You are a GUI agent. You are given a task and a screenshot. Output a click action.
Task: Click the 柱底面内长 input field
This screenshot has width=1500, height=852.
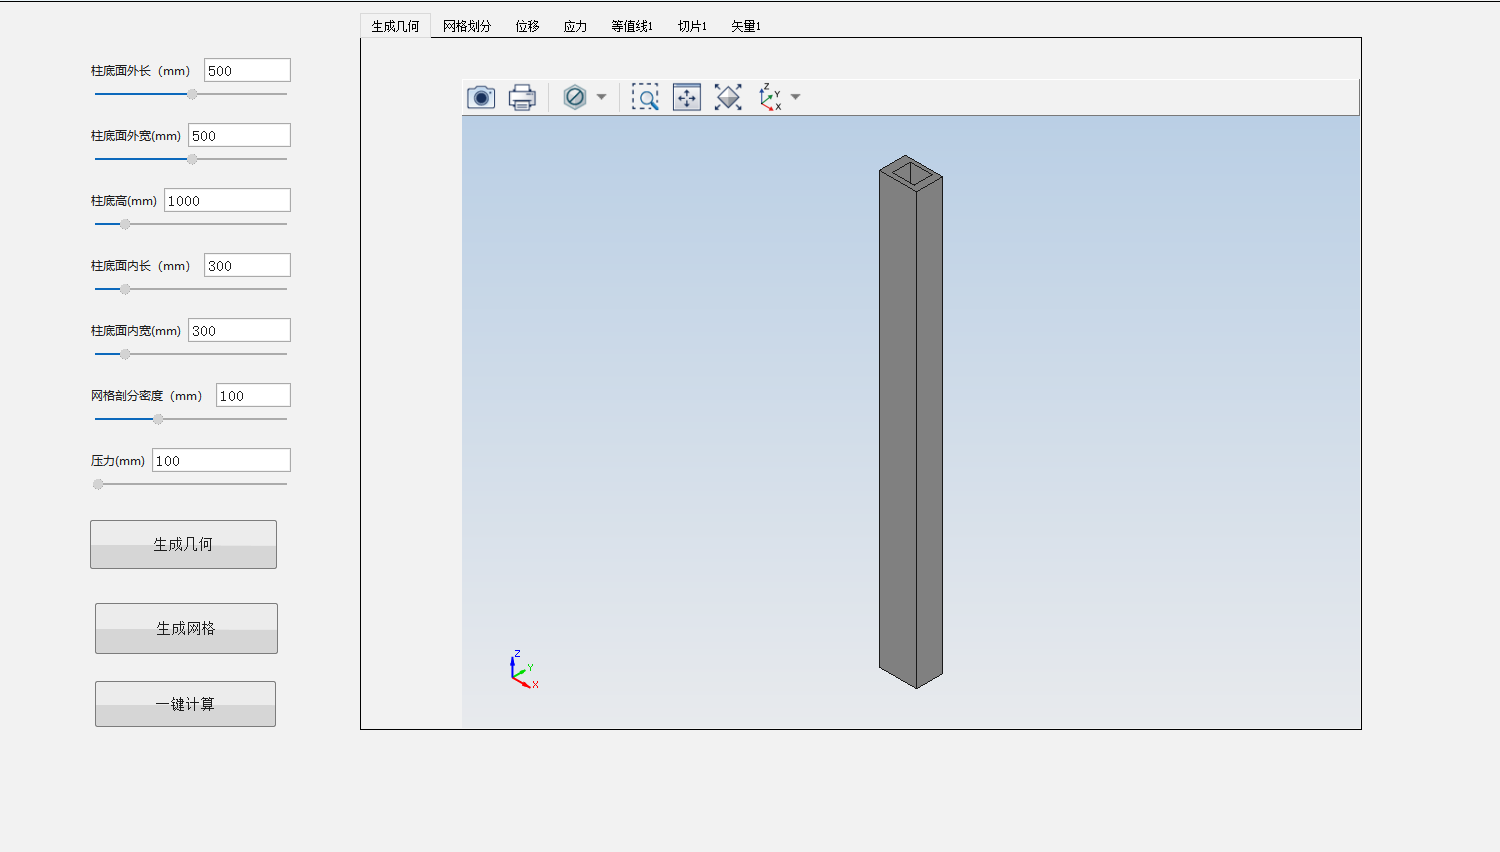[247, 265]
